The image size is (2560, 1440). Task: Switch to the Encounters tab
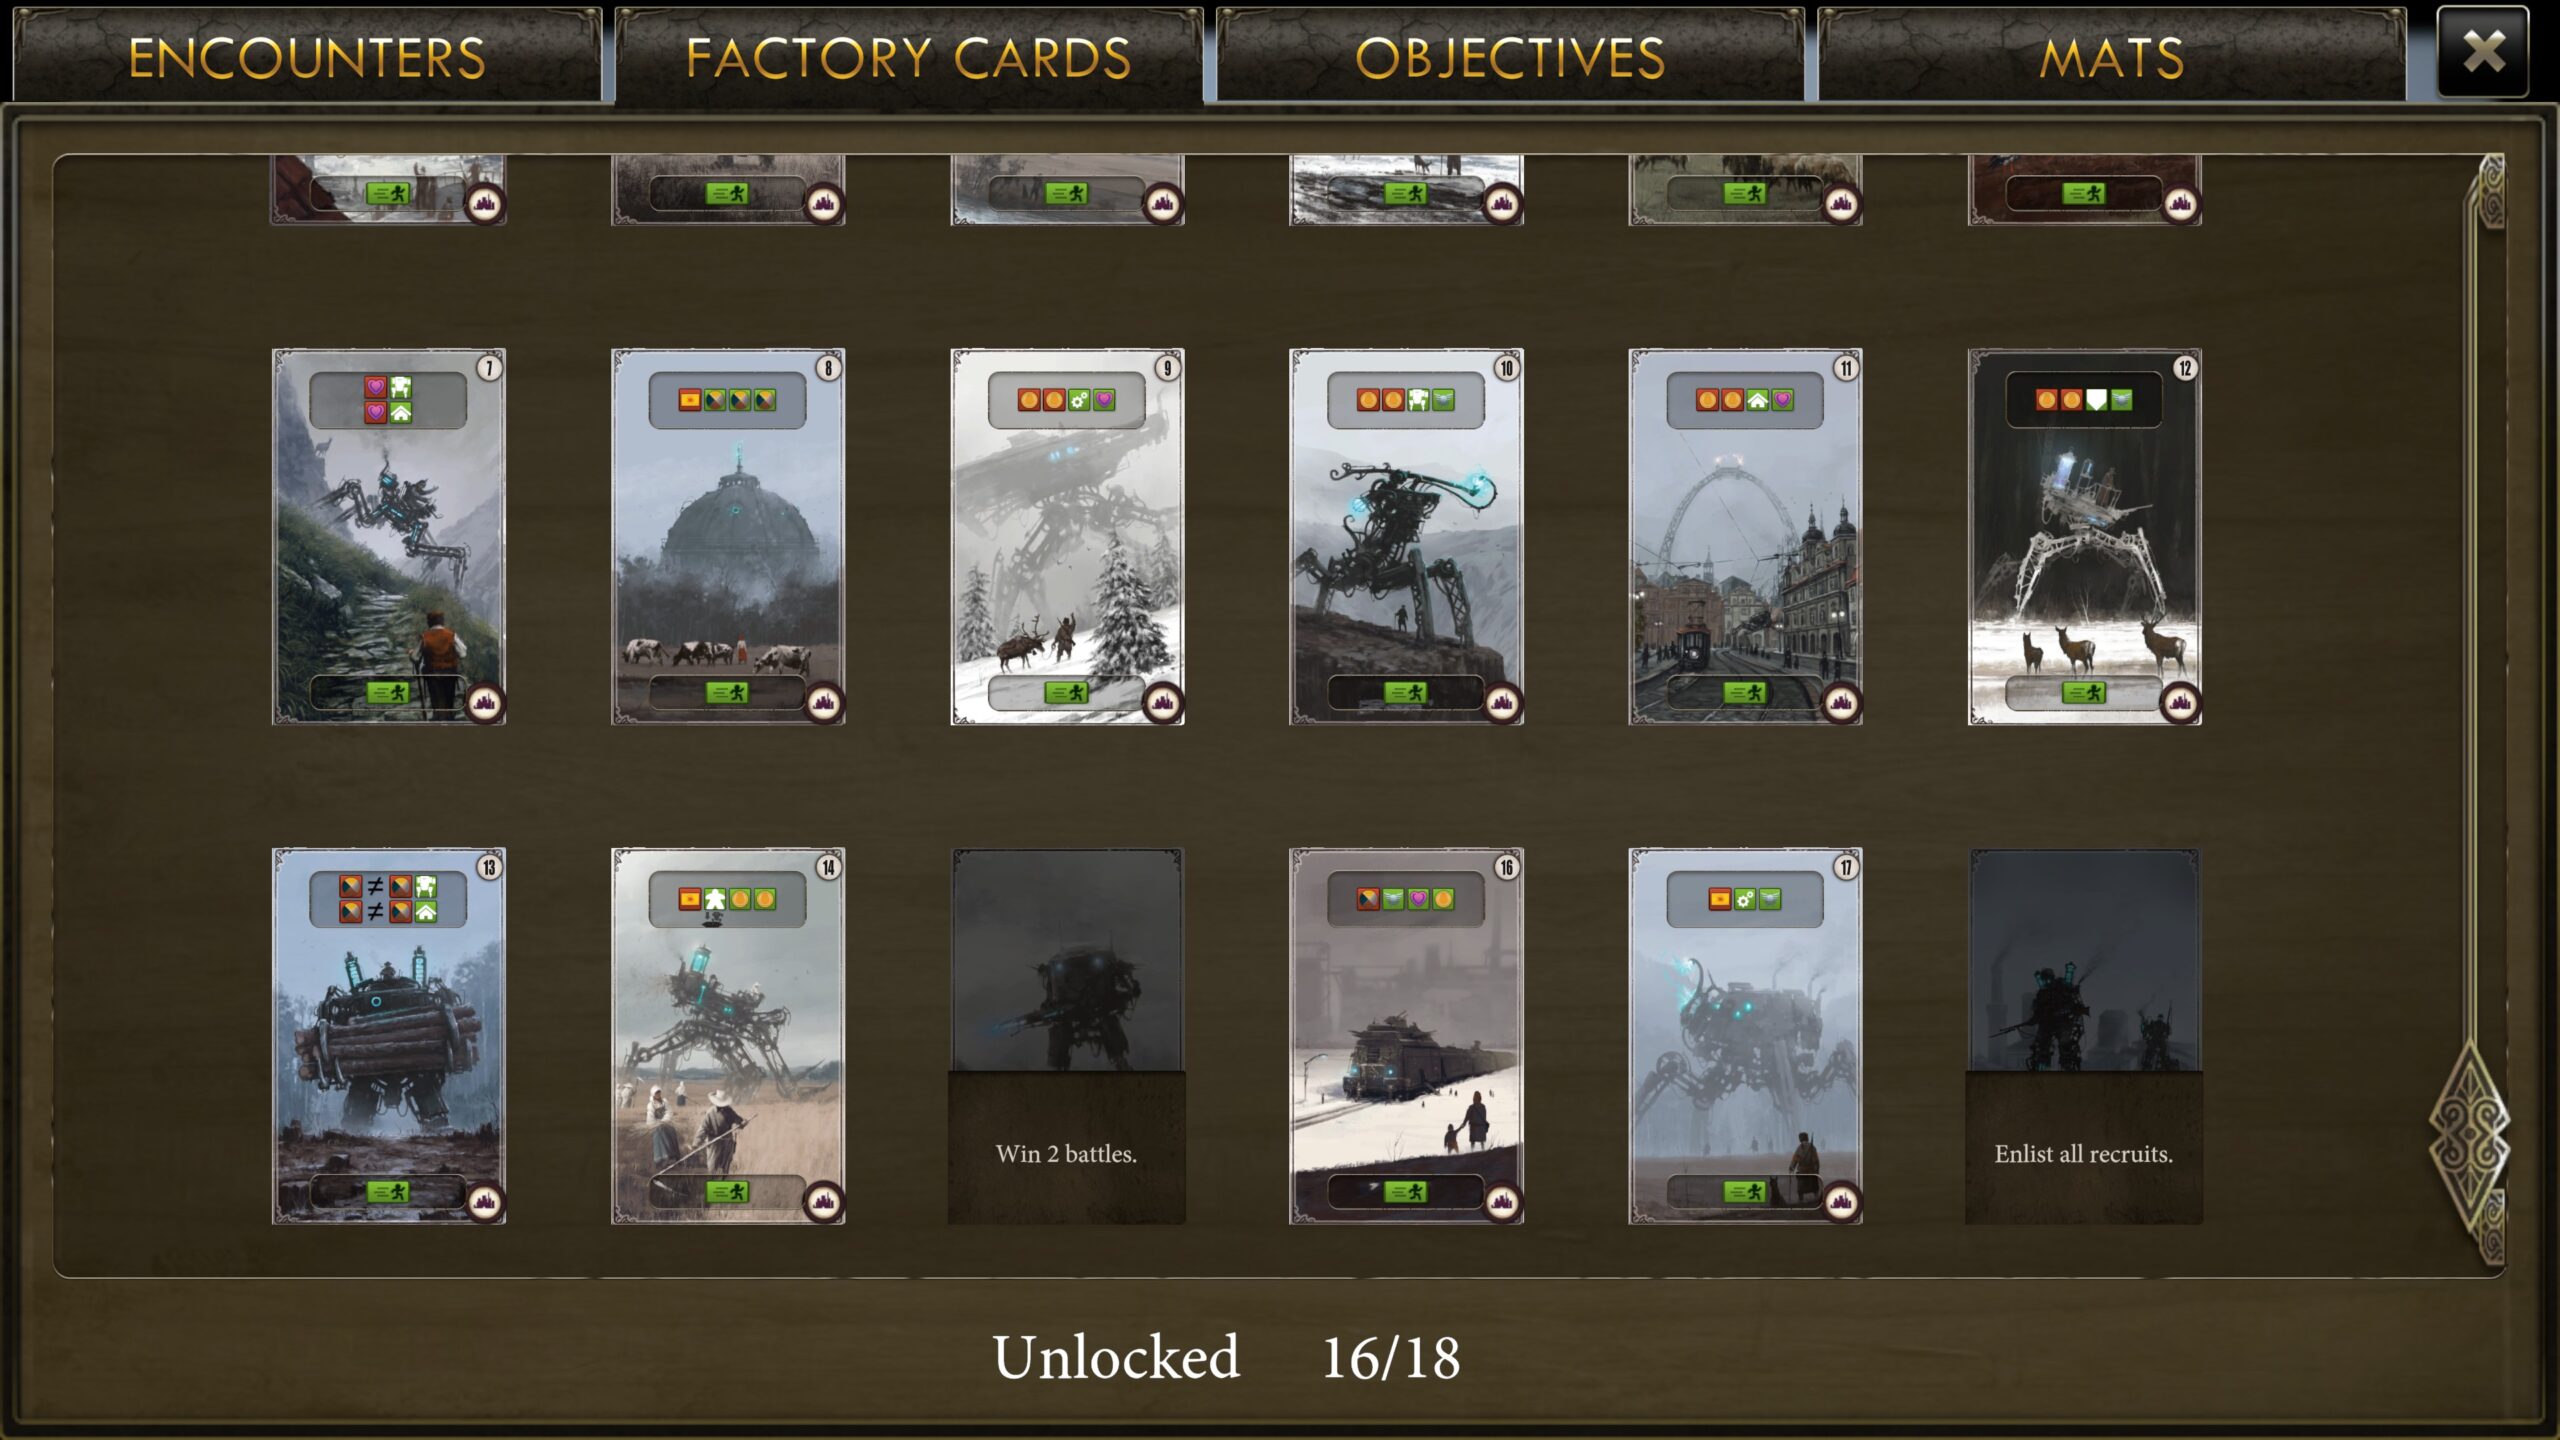307,56
